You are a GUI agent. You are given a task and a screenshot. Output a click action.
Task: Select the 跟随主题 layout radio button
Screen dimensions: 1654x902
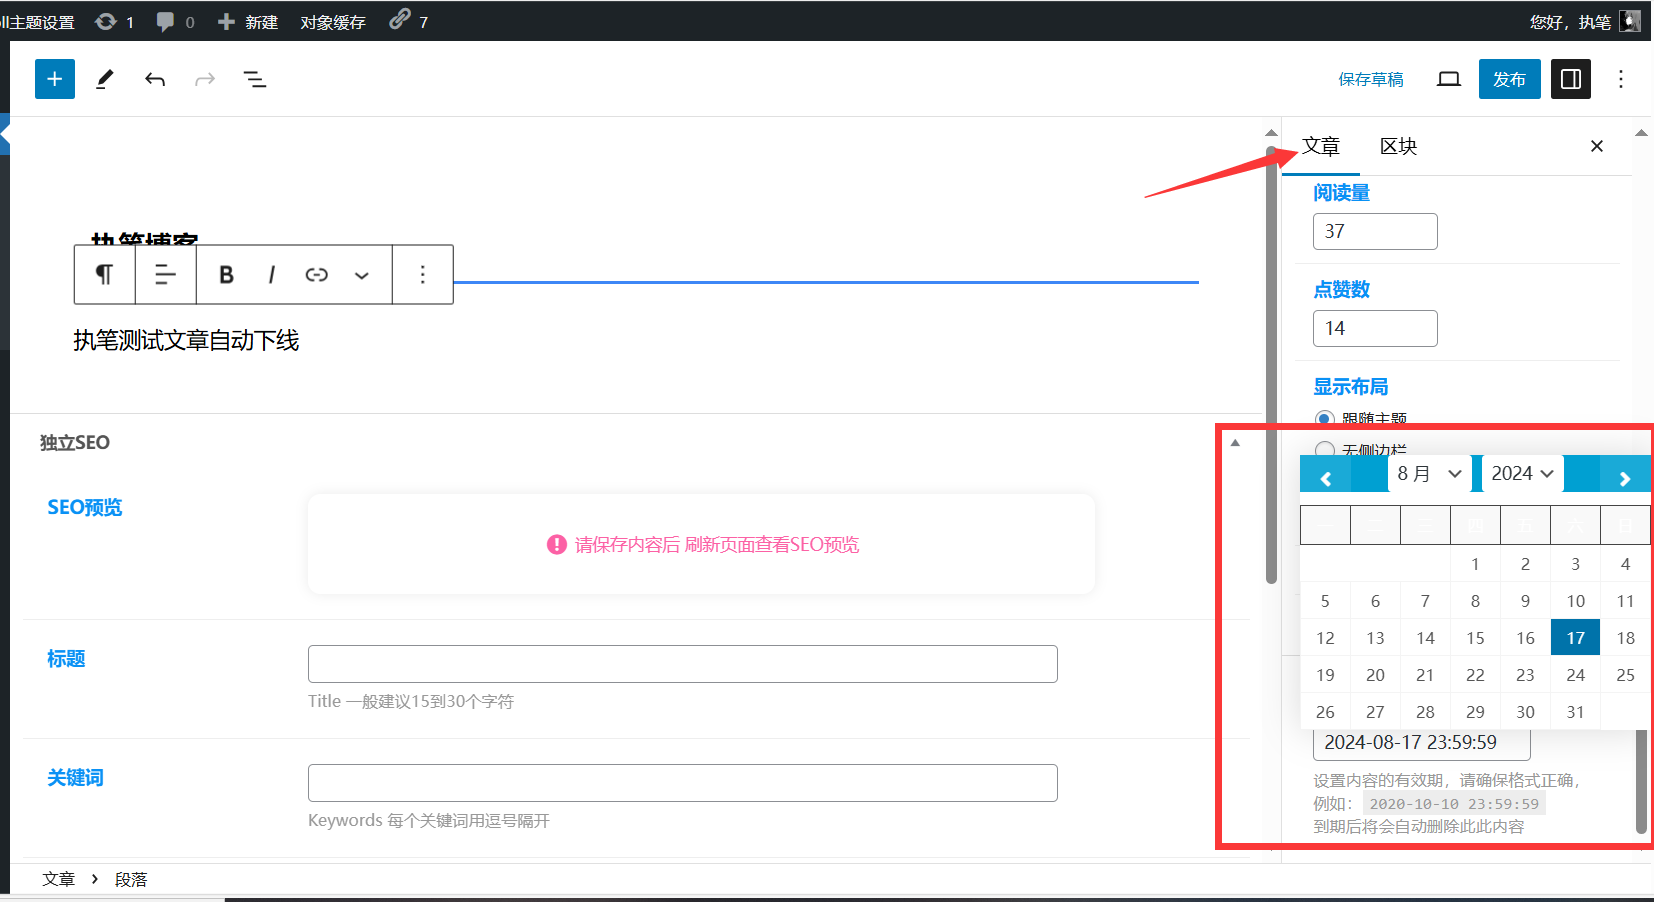[x=1325, y=419]
